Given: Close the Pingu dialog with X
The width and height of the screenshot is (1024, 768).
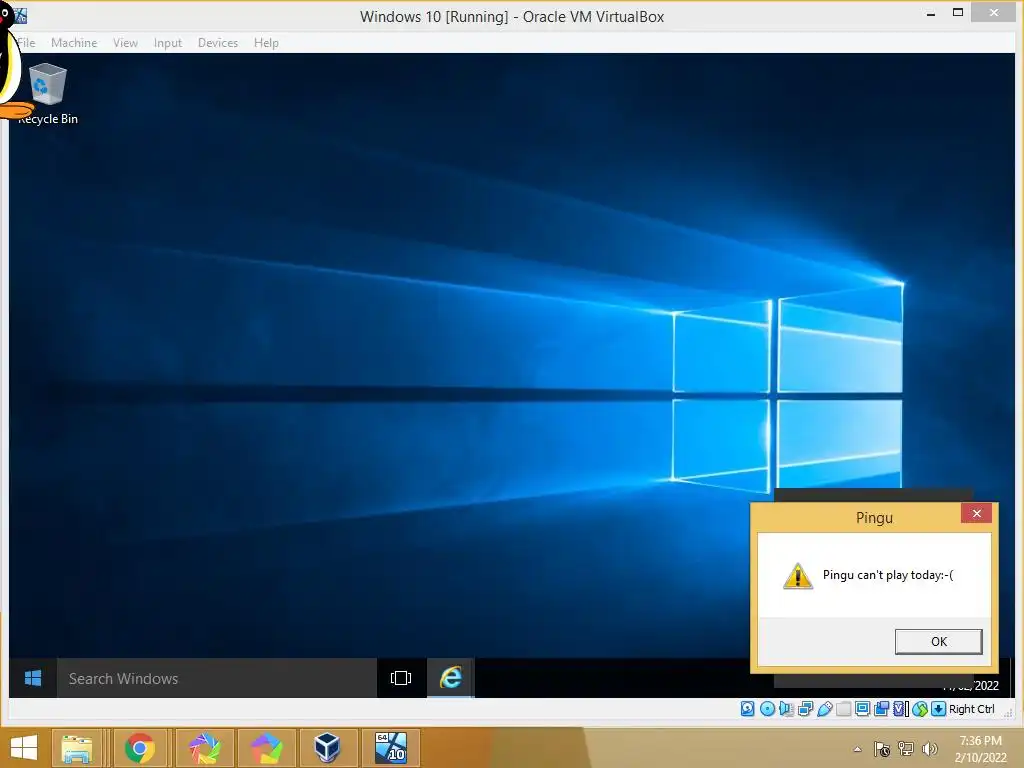Looking at the screenshot, I should pyautogui.click(x=976, y=513).
